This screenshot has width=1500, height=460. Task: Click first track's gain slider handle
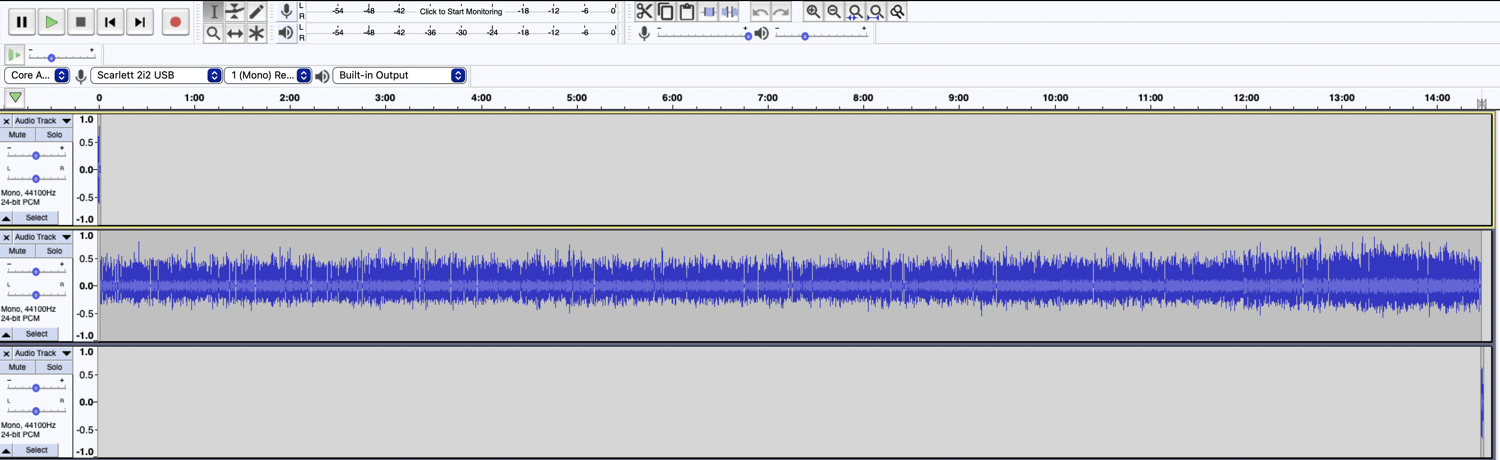(x=35, y=155)
